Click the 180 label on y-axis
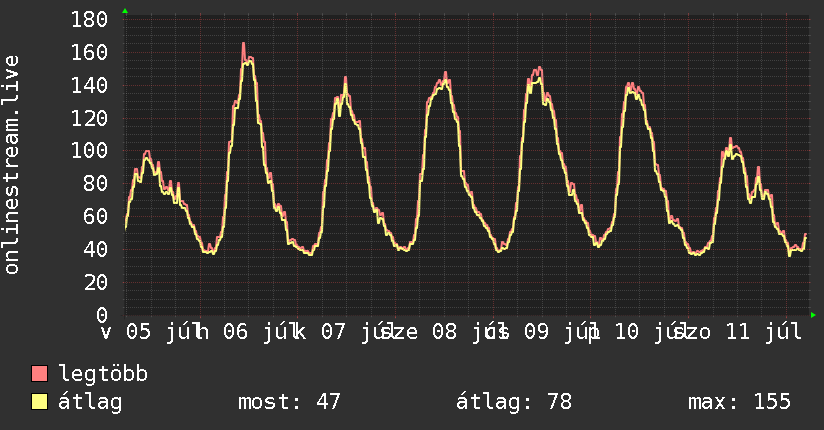The height and width of the screenshot is (430, 824). (x=89, y=19)
